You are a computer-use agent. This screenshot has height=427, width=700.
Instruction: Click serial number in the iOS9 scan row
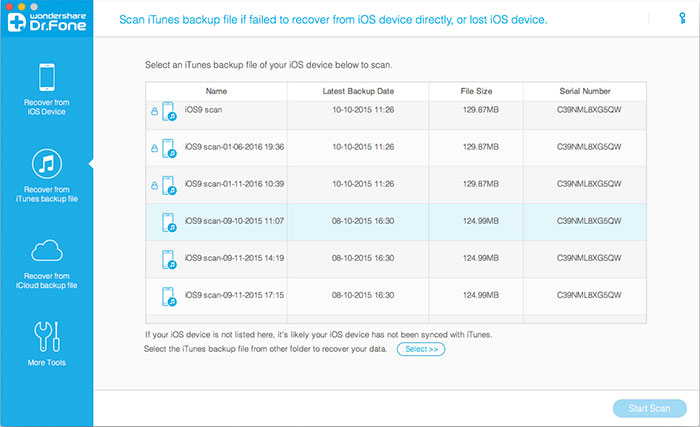589,109
